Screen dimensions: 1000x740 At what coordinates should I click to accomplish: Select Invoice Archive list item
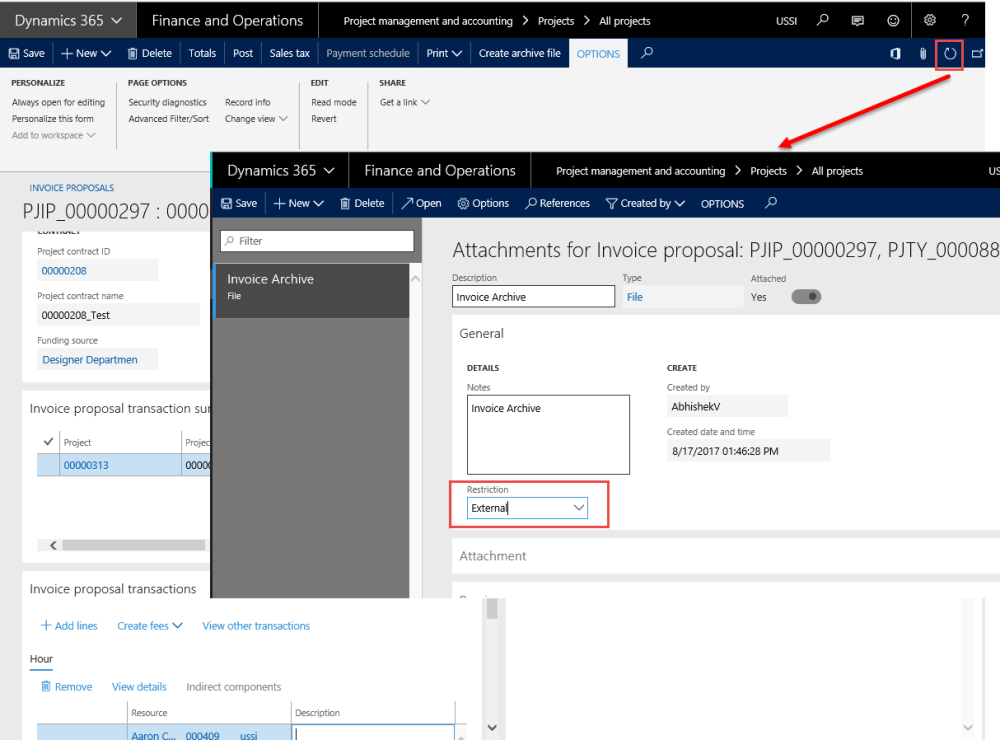[311, 290]
